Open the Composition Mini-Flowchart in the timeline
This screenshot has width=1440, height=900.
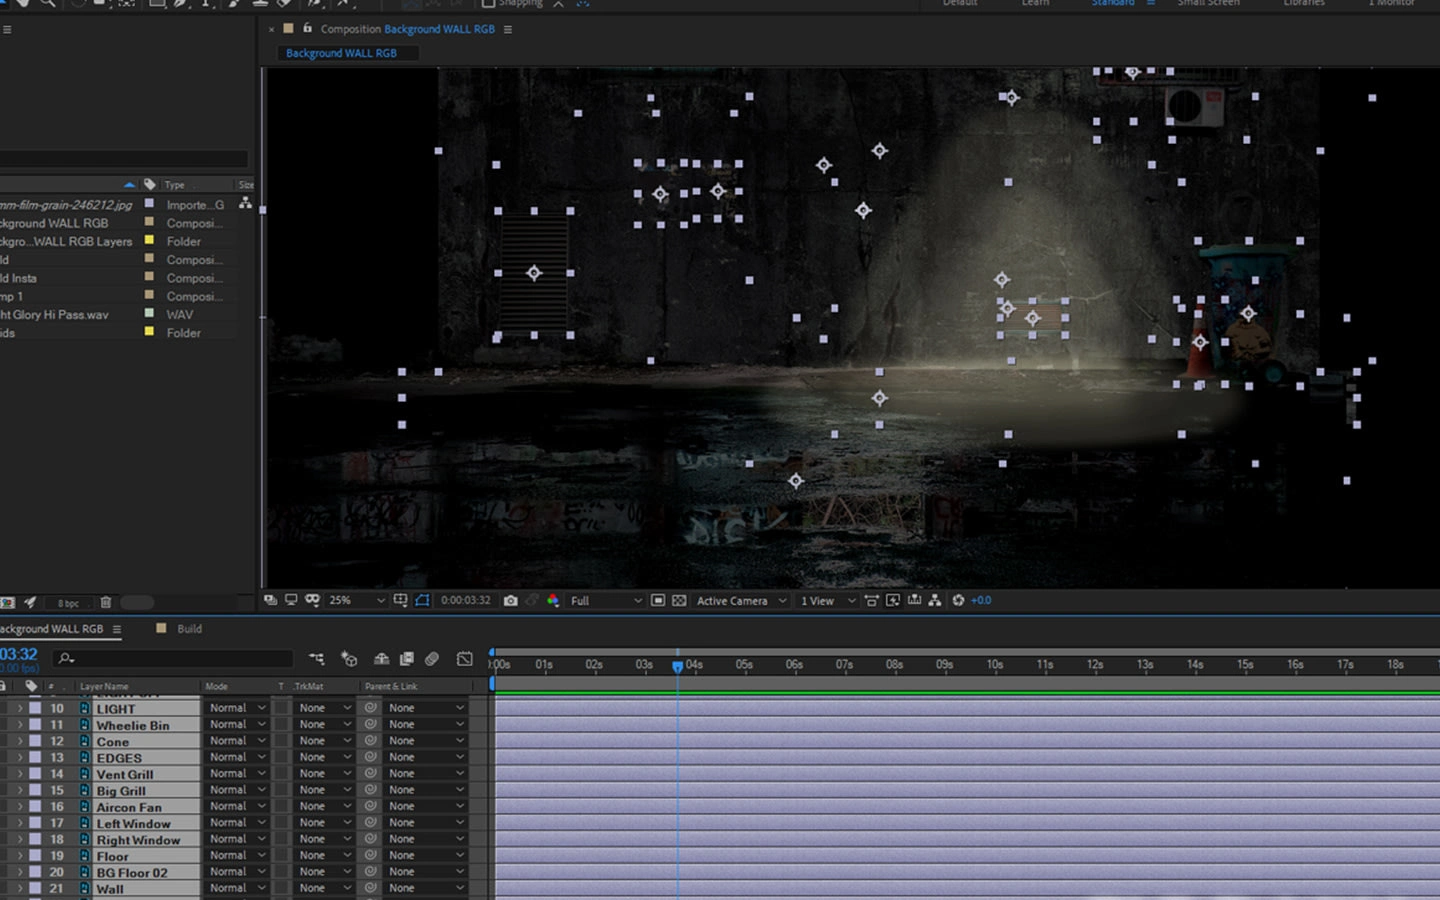pos(317,658)
